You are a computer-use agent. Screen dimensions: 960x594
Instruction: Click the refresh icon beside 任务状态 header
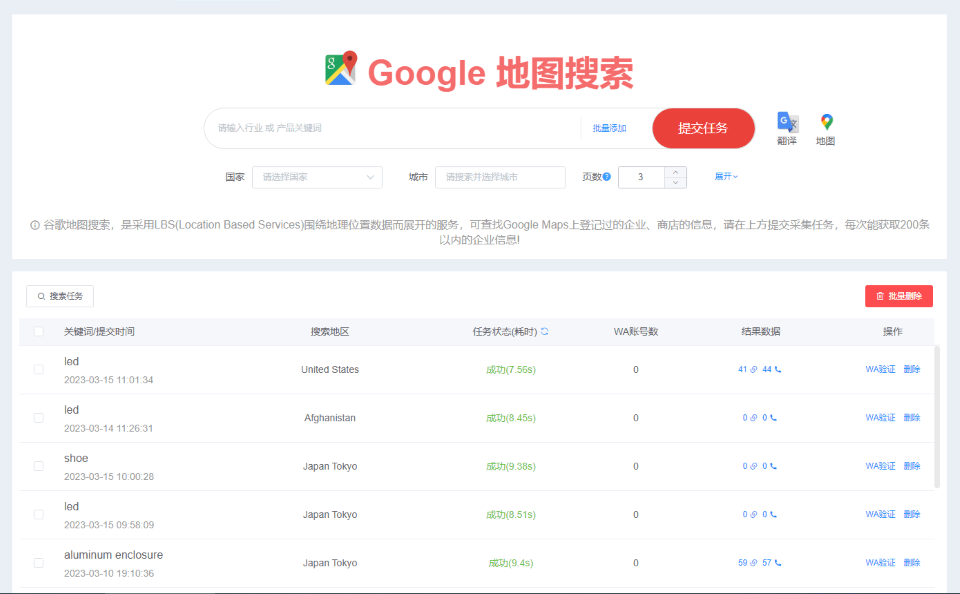pyautogui.click(x=545, y=331)
